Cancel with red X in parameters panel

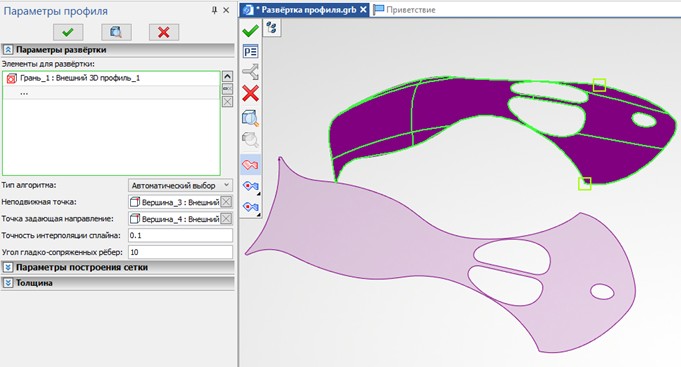tap(164, 32)
